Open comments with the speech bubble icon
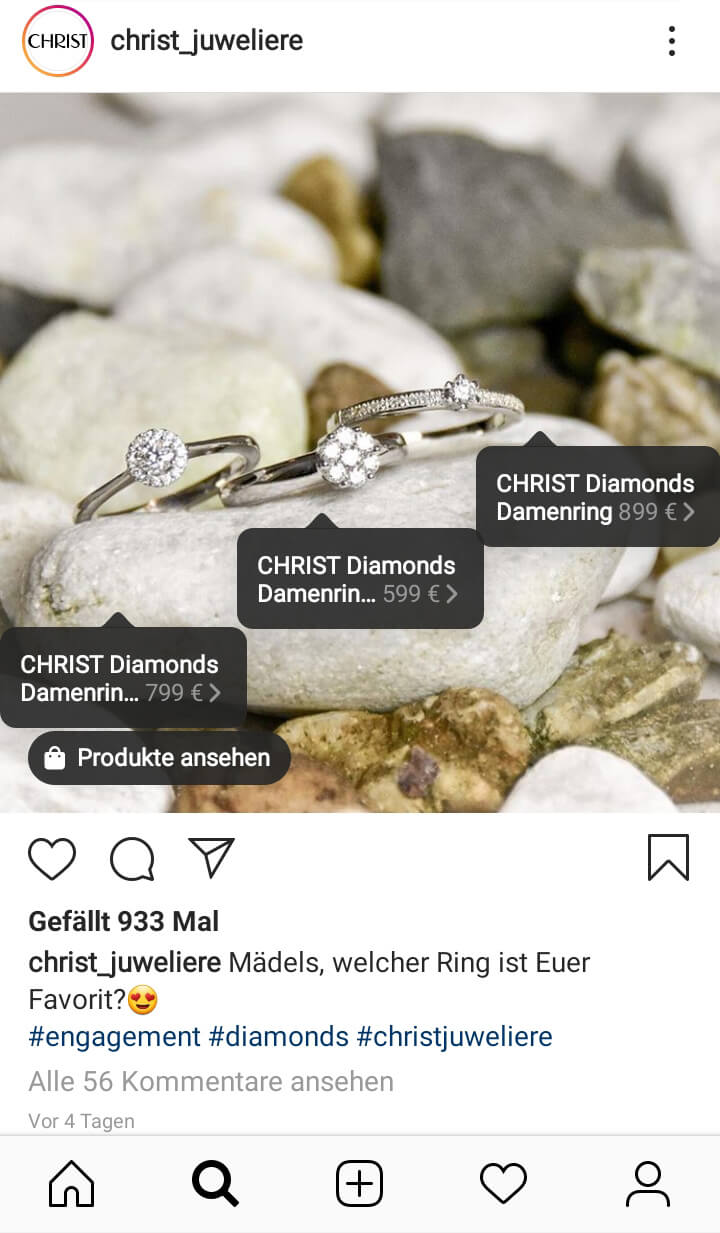720x1233 pixels. 132,858
